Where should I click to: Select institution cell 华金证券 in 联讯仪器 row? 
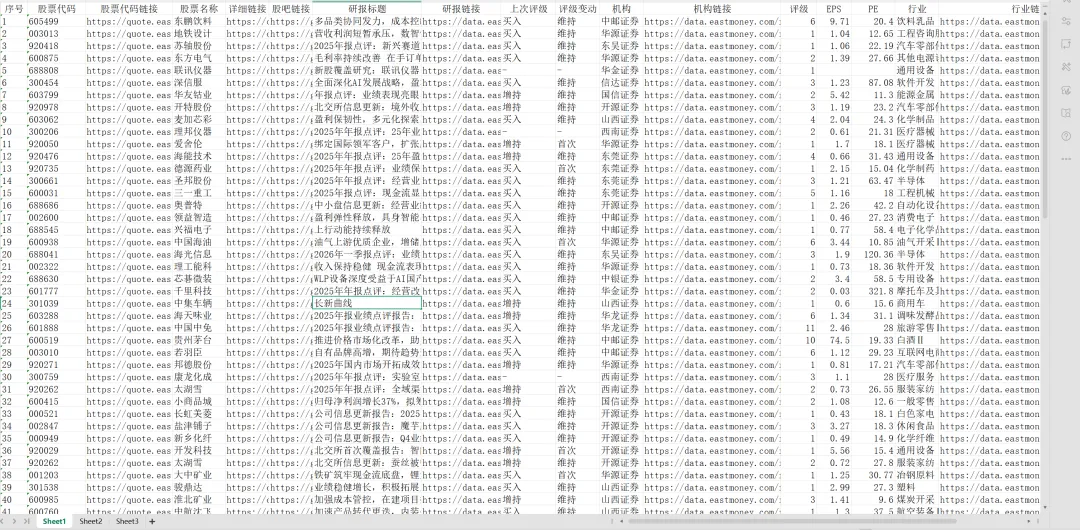621,70
